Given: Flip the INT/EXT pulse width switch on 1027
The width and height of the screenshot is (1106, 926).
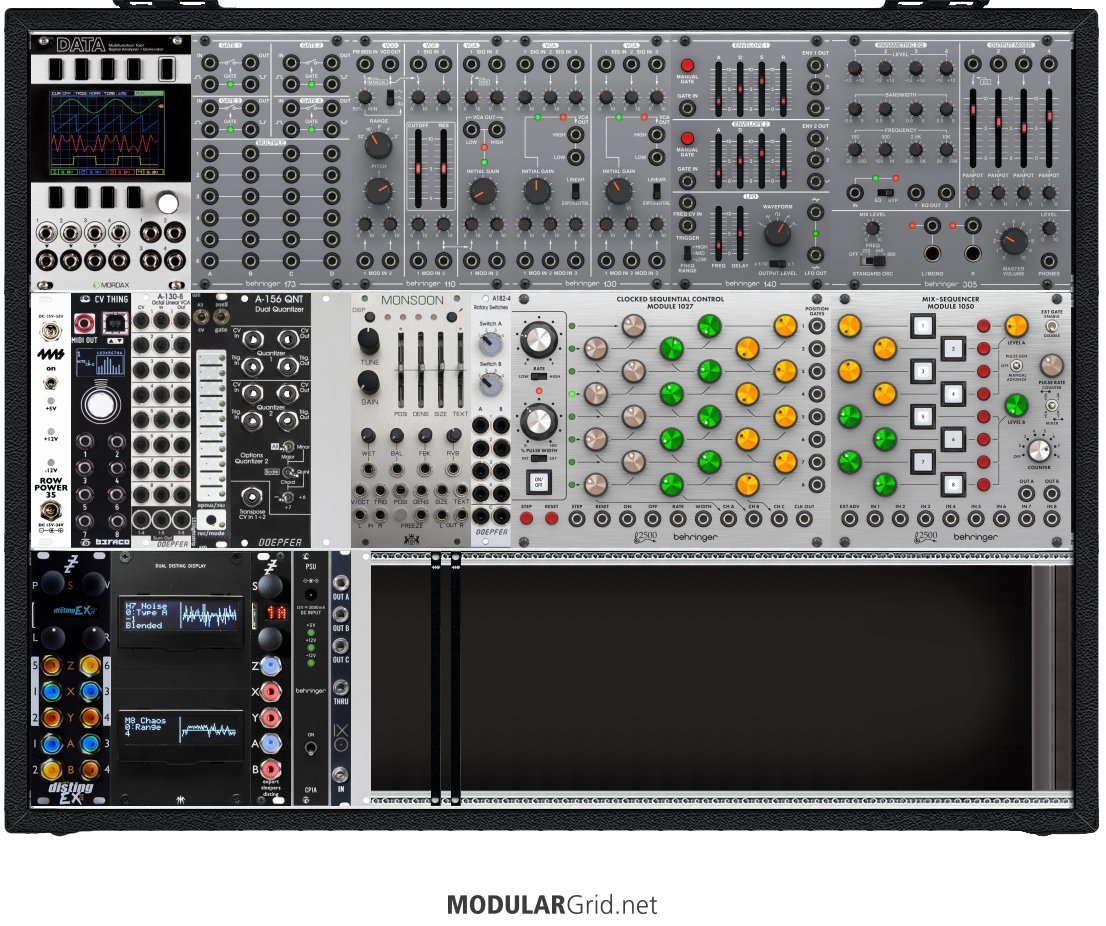Looking at the screenshot, I should click(539, 458).
